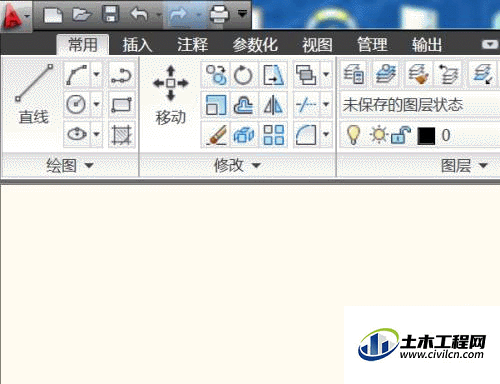The width and height of the screenshot is (500, 384).
Task: Open the AutoCAD application menu button
Action: coord(16,16)
